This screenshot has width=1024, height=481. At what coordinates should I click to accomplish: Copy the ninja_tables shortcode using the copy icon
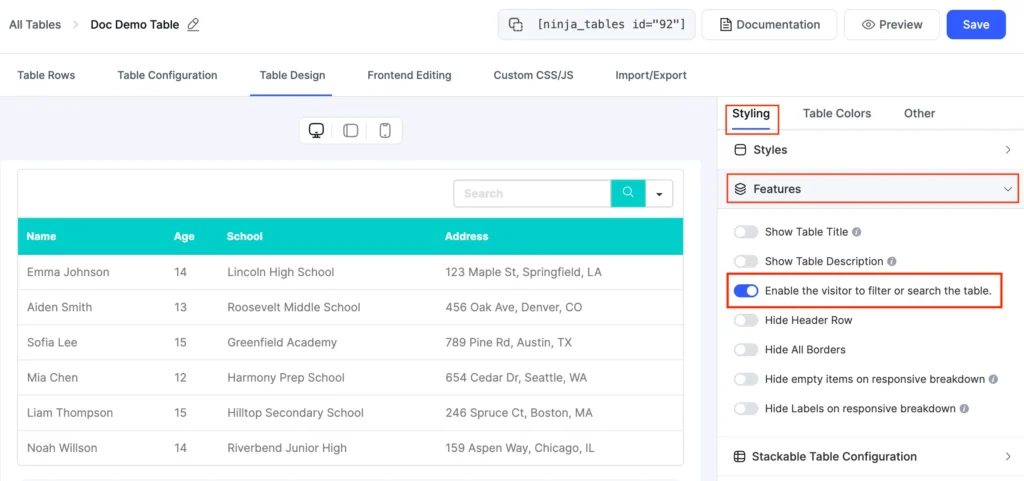[x=516, y=25]
